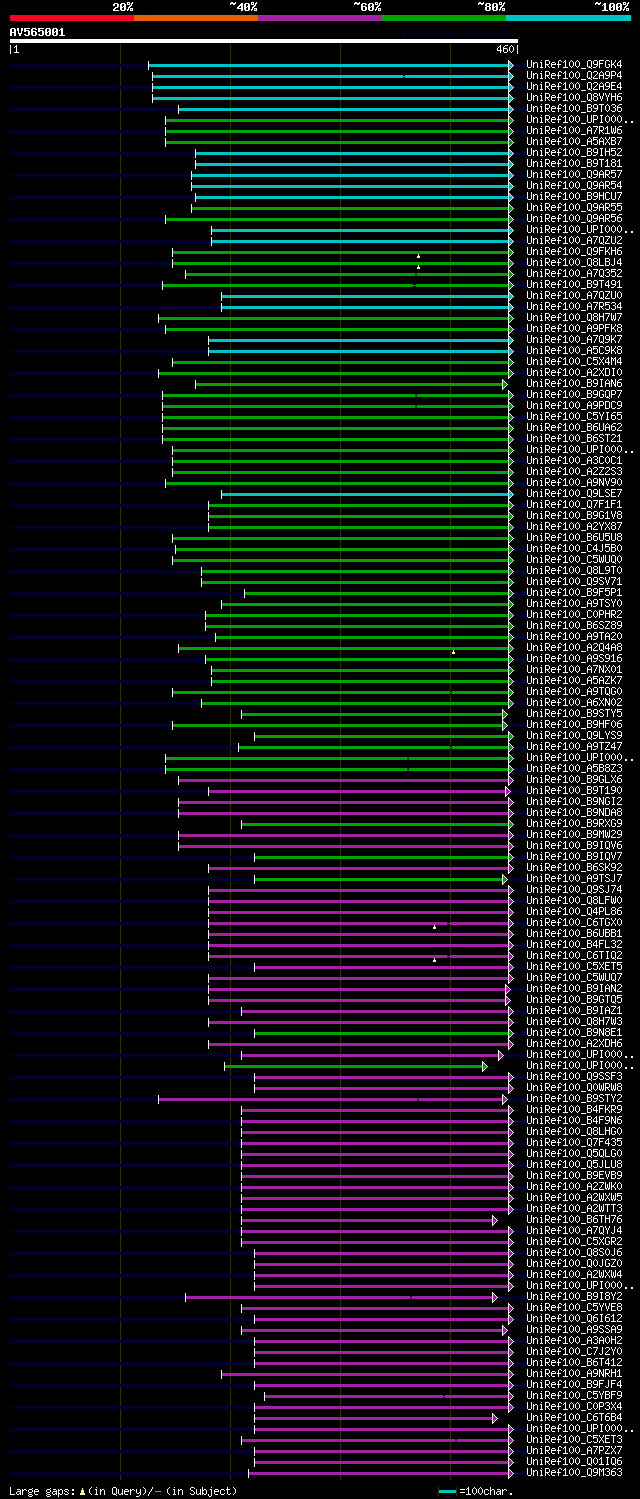The image size is (640, 1499).
Task: Open hit UniRef100_Q7F435
Action: pos(574,1143)
